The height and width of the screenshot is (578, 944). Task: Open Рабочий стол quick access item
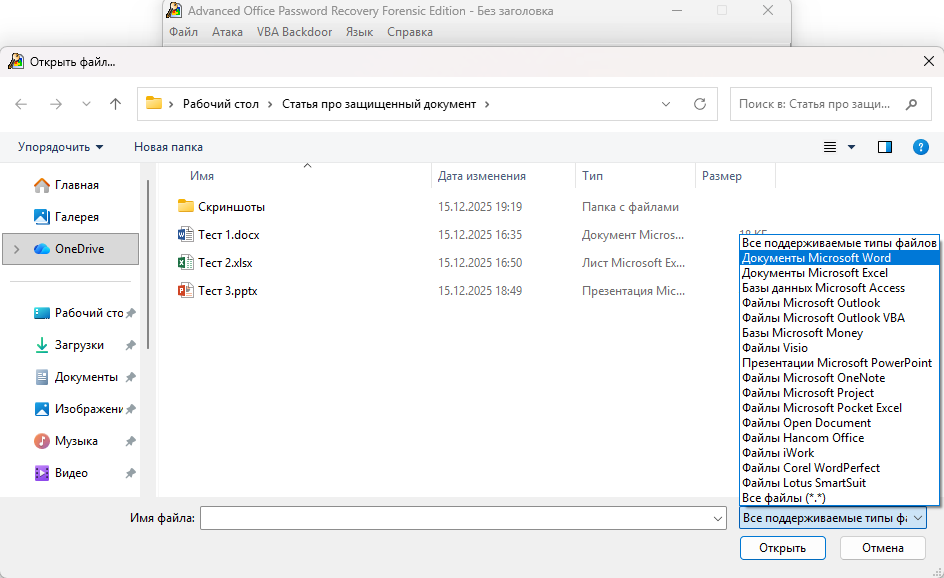coord(84,313)
